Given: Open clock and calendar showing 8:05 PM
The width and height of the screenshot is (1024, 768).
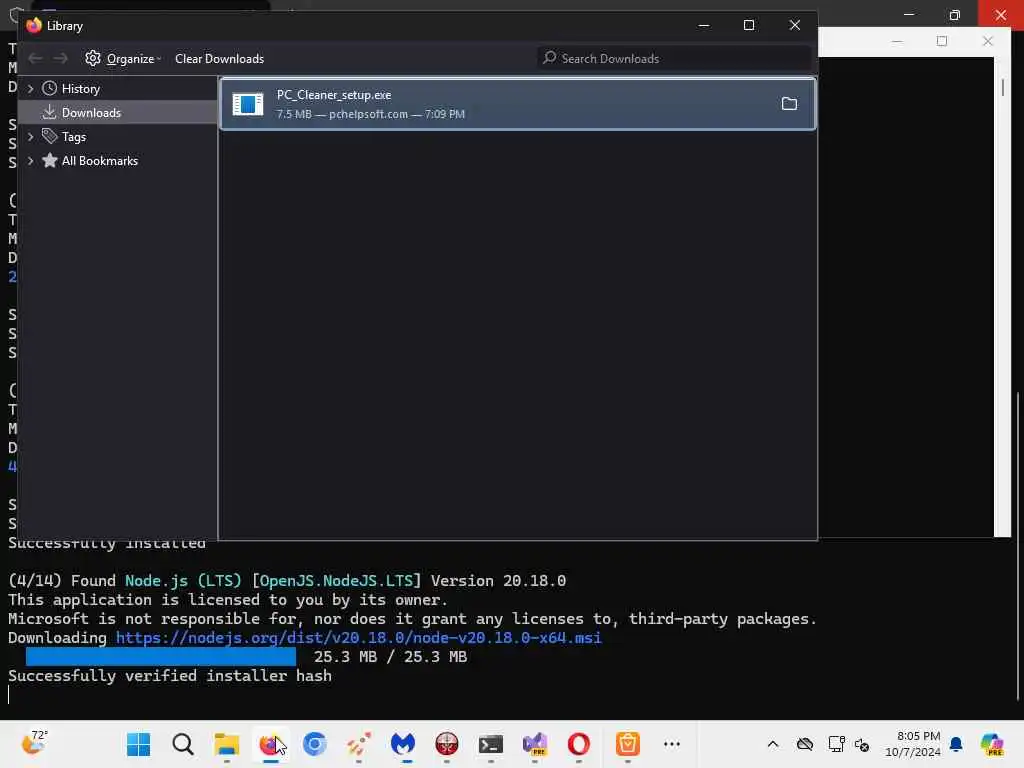Looking at the screenshot, I should click(913, 744).
